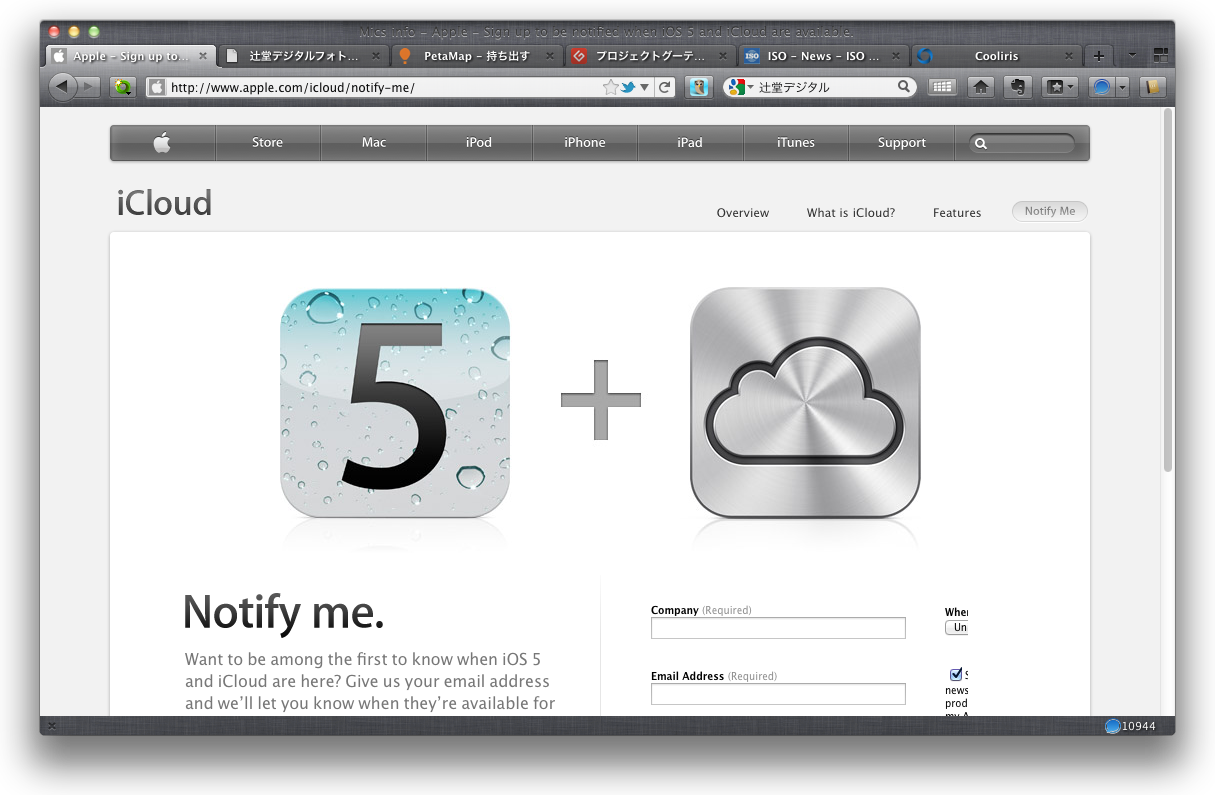Close the PetaMap tab
Image resolution: width=1215 pixels, height=795 pixels.
coord(550,56)
